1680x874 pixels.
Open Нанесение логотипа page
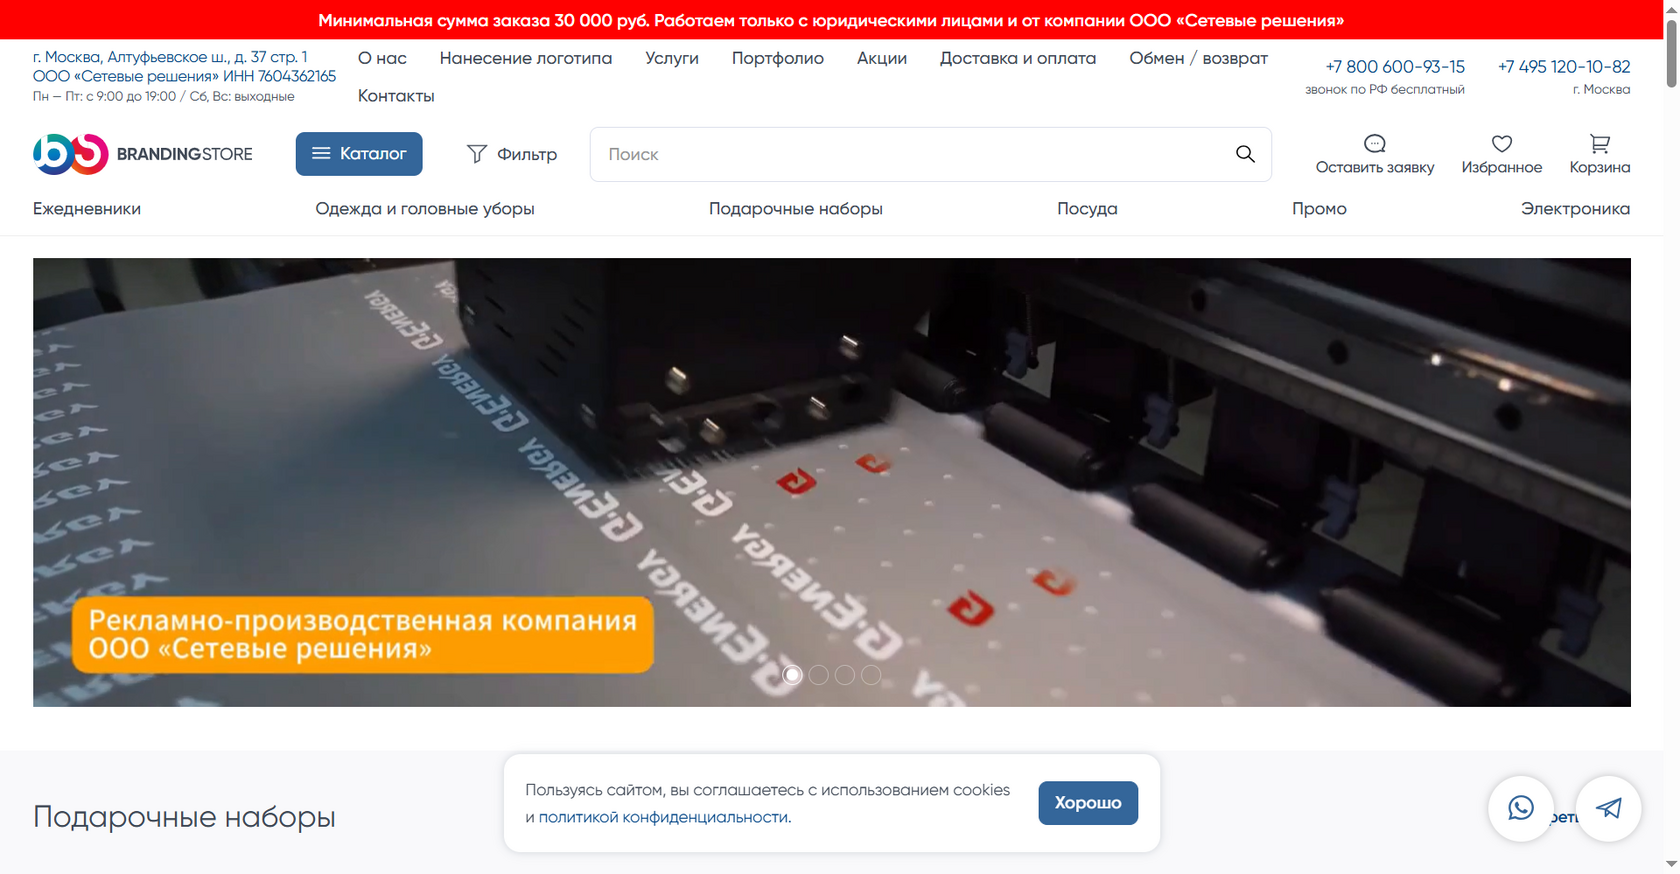click(526, 58)
